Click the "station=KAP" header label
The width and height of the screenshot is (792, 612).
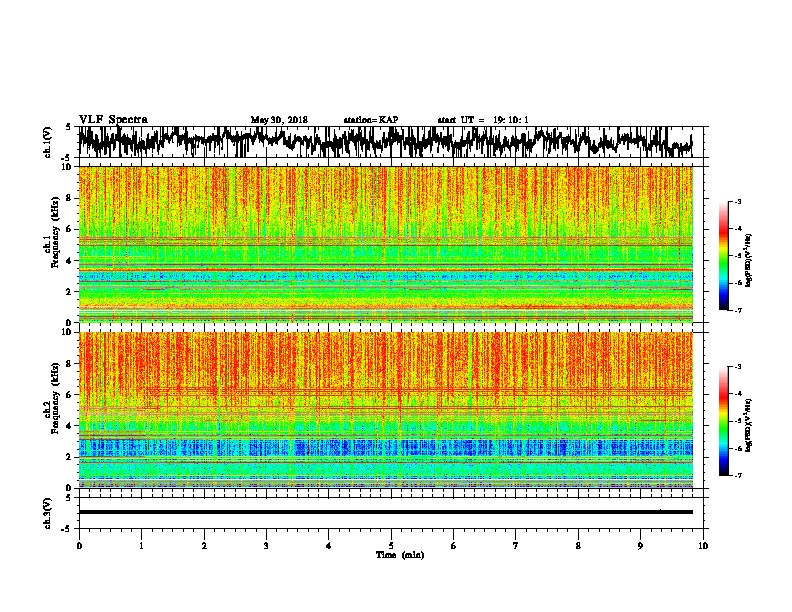tap(371, 120)
